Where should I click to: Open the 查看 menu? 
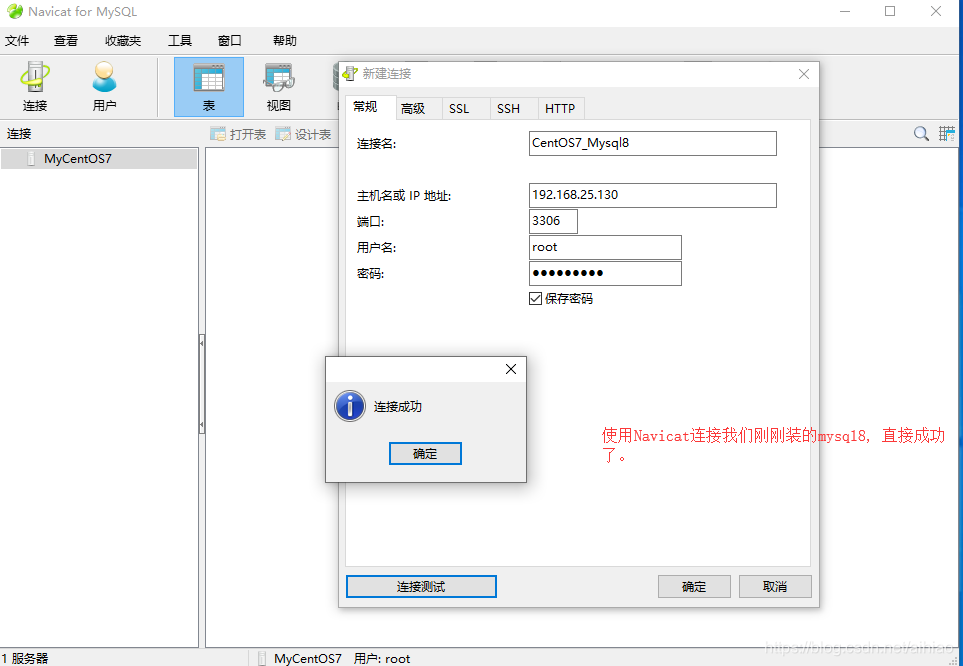pyautogui.click(x=66, y=41)
